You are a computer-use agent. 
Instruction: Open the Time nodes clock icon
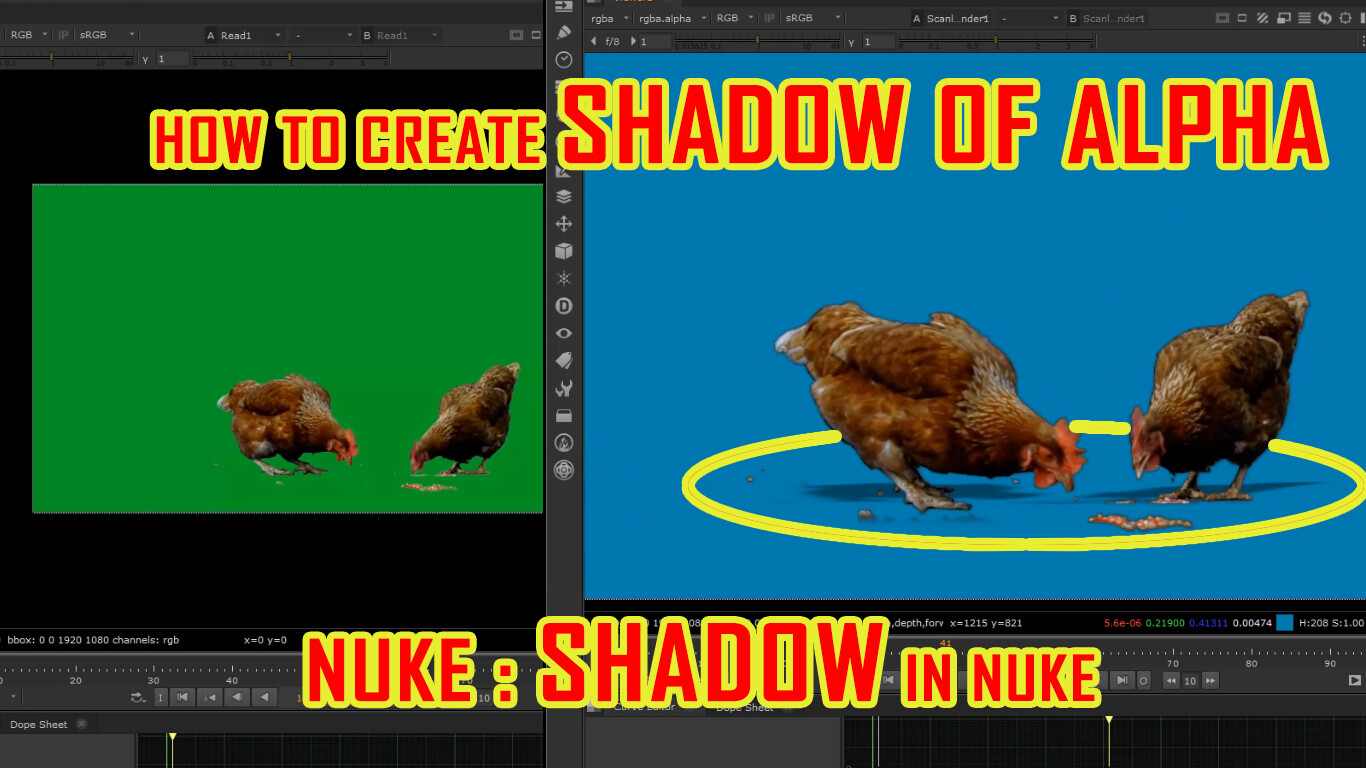click(x=564, y=60)
